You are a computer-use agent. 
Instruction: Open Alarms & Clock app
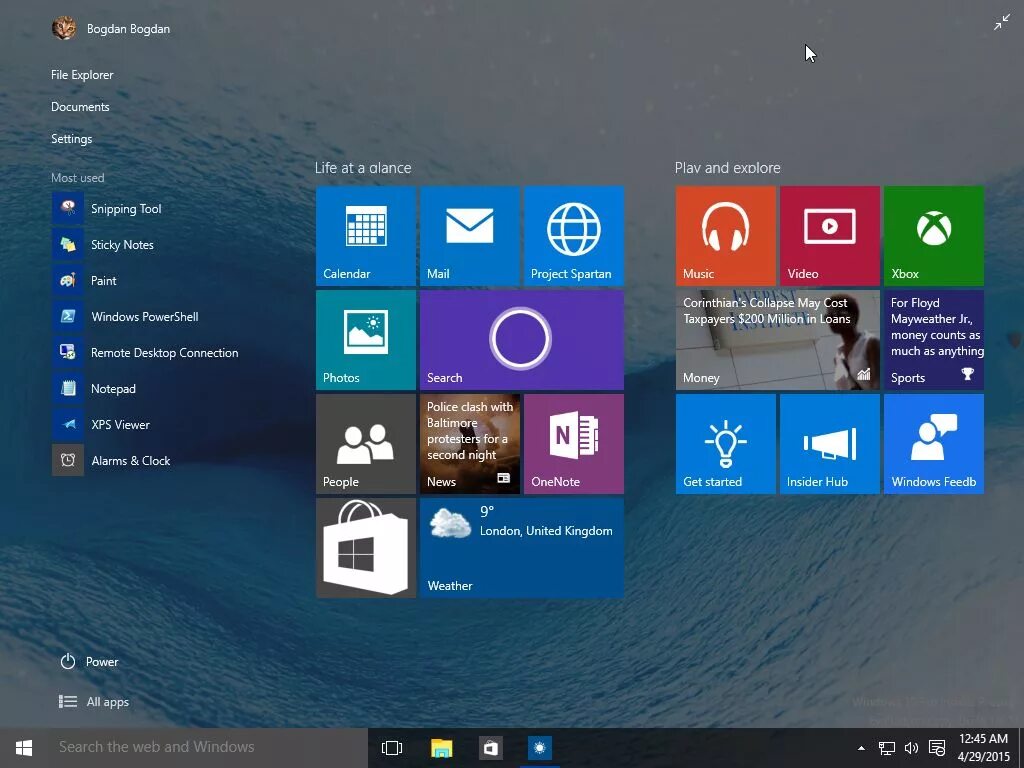tap(112, 460)
